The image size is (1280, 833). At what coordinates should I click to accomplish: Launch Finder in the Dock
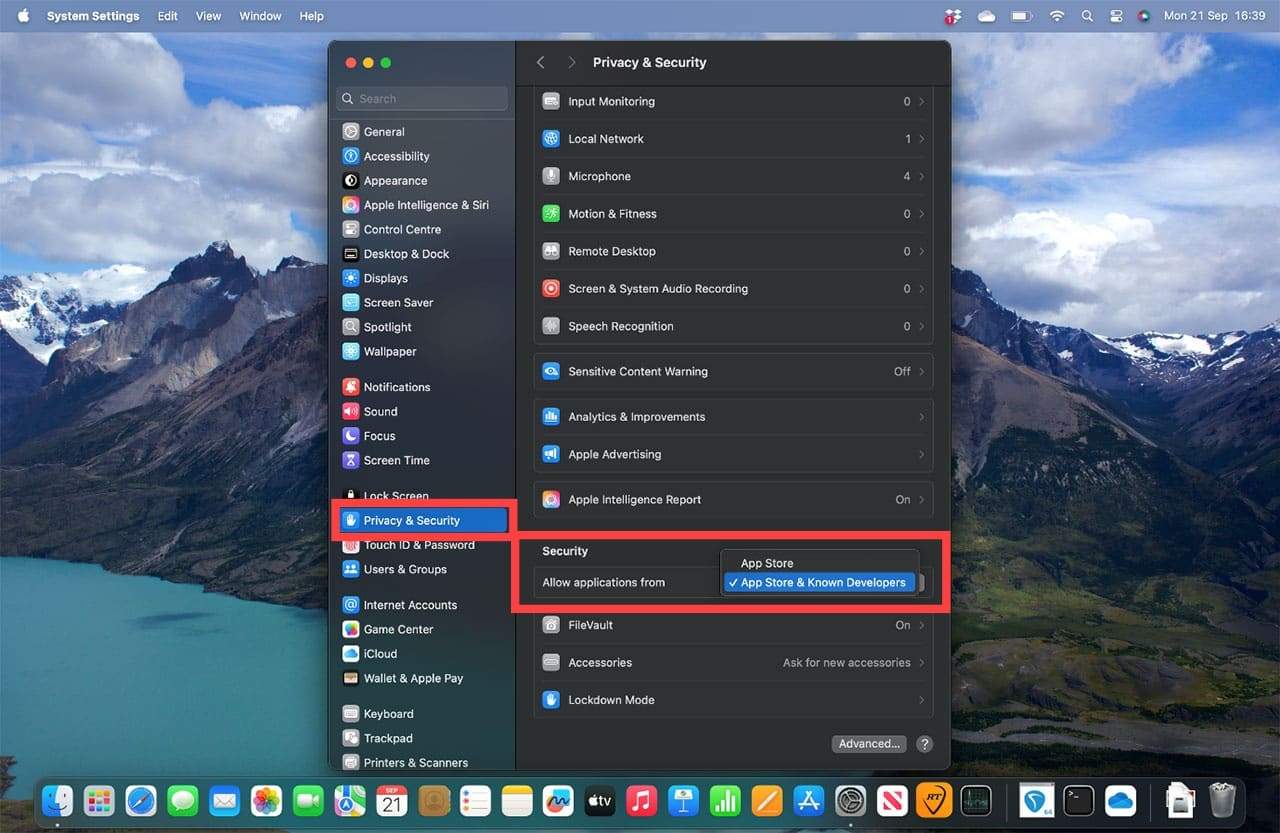click(57, 801)
